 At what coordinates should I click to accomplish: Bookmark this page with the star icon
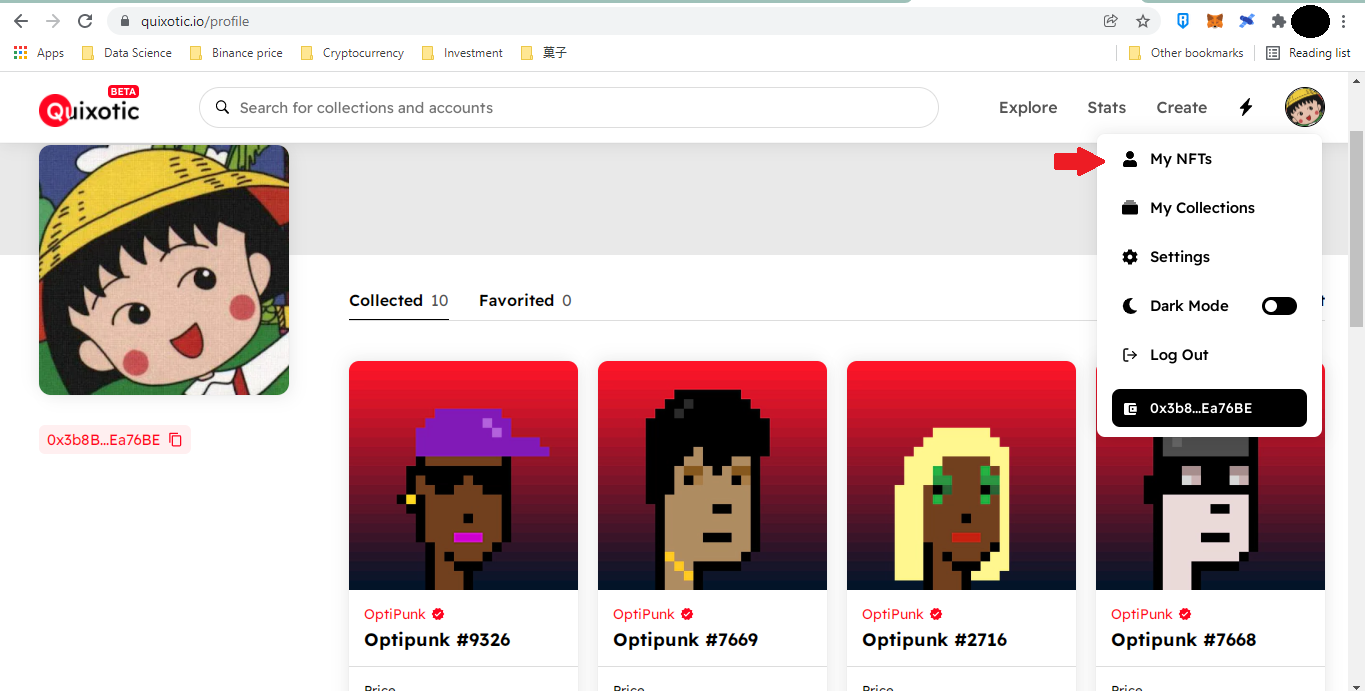point(1143,21)
